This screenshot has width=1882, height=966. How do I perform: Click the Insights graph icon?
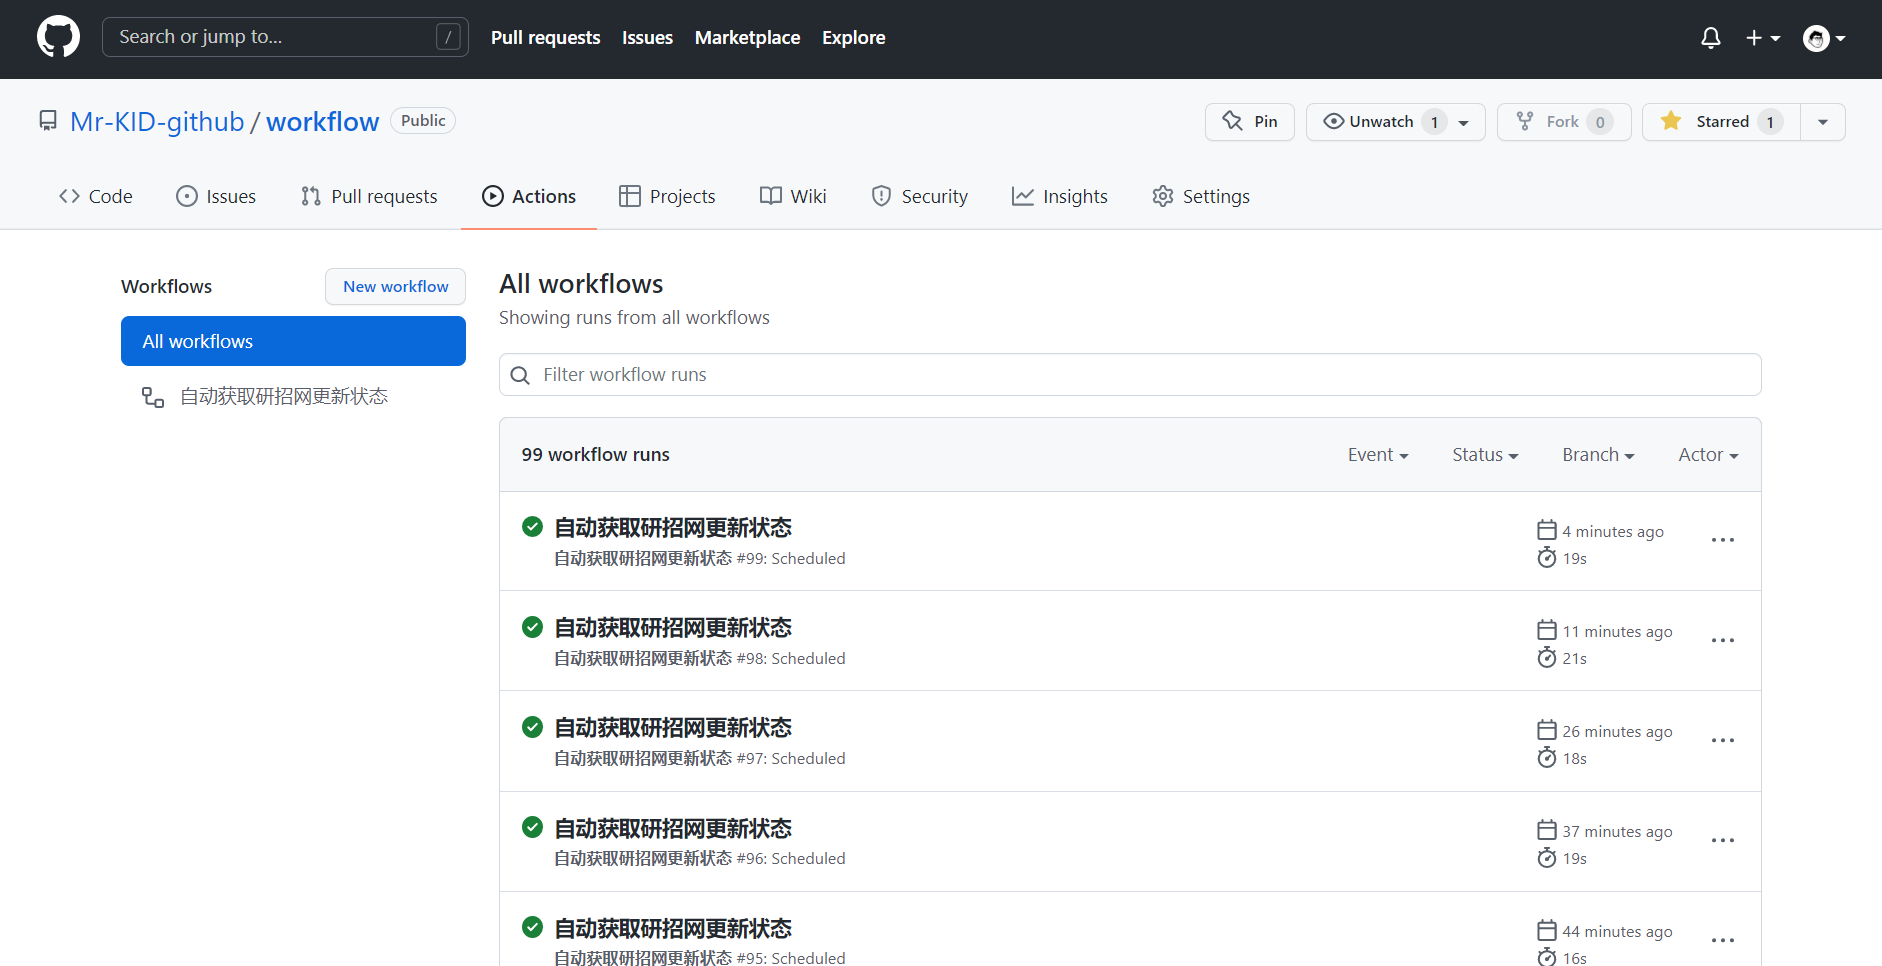click(1023, 196)
